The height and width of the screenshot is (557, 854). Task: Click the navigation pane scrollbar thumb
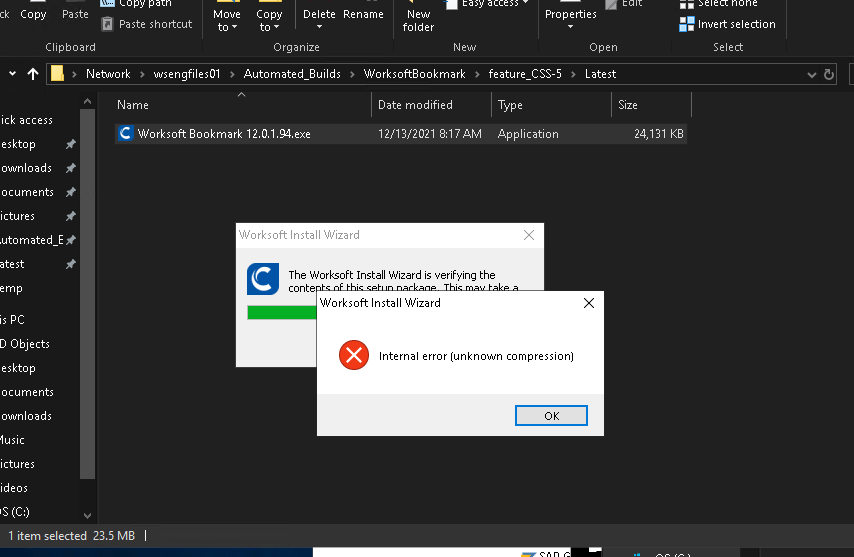coord(87,294)
